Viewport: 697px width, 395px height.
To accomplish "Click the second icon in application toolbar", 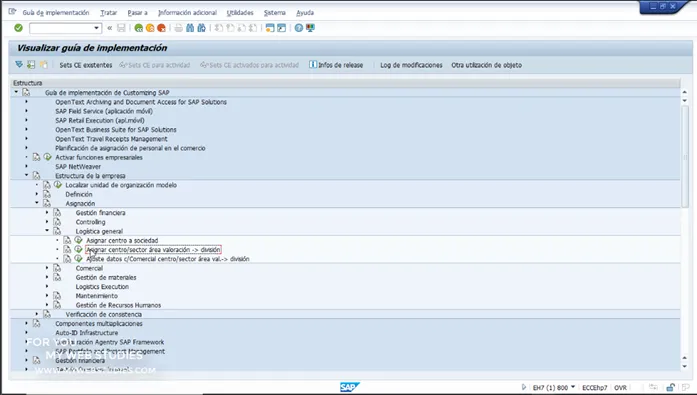I will click(31, 65).
